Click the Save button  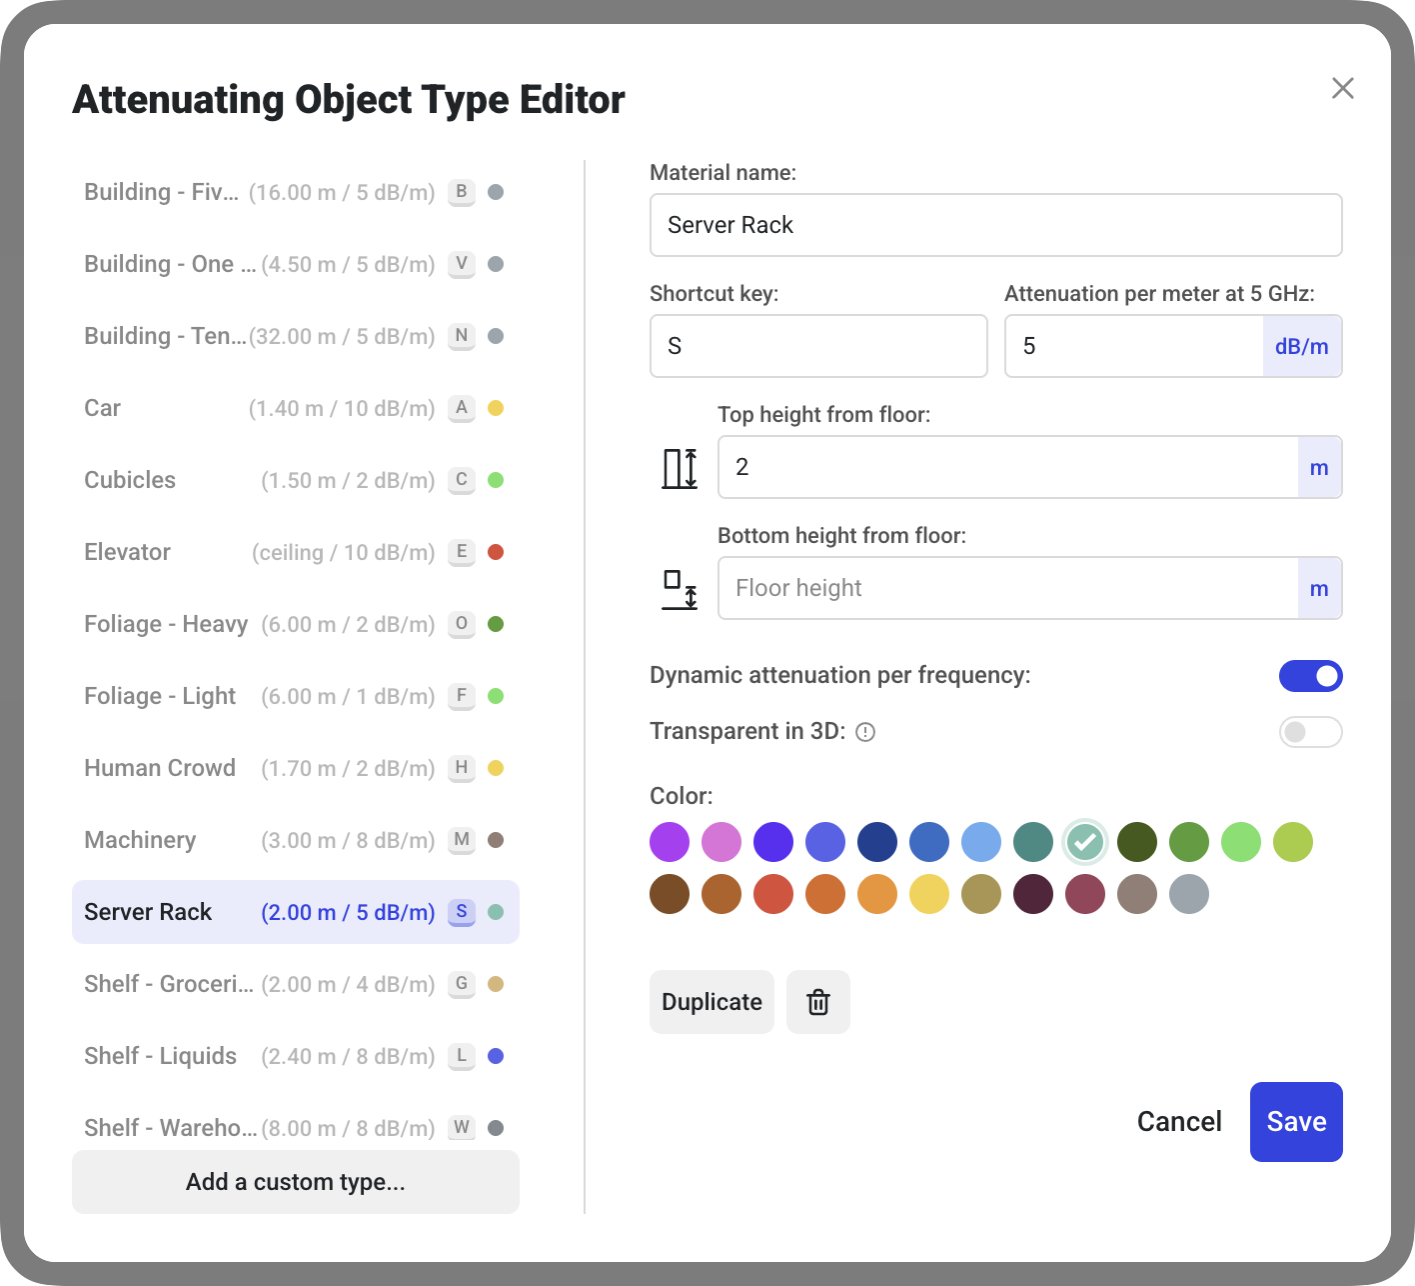click(x=1295, y=1122)
